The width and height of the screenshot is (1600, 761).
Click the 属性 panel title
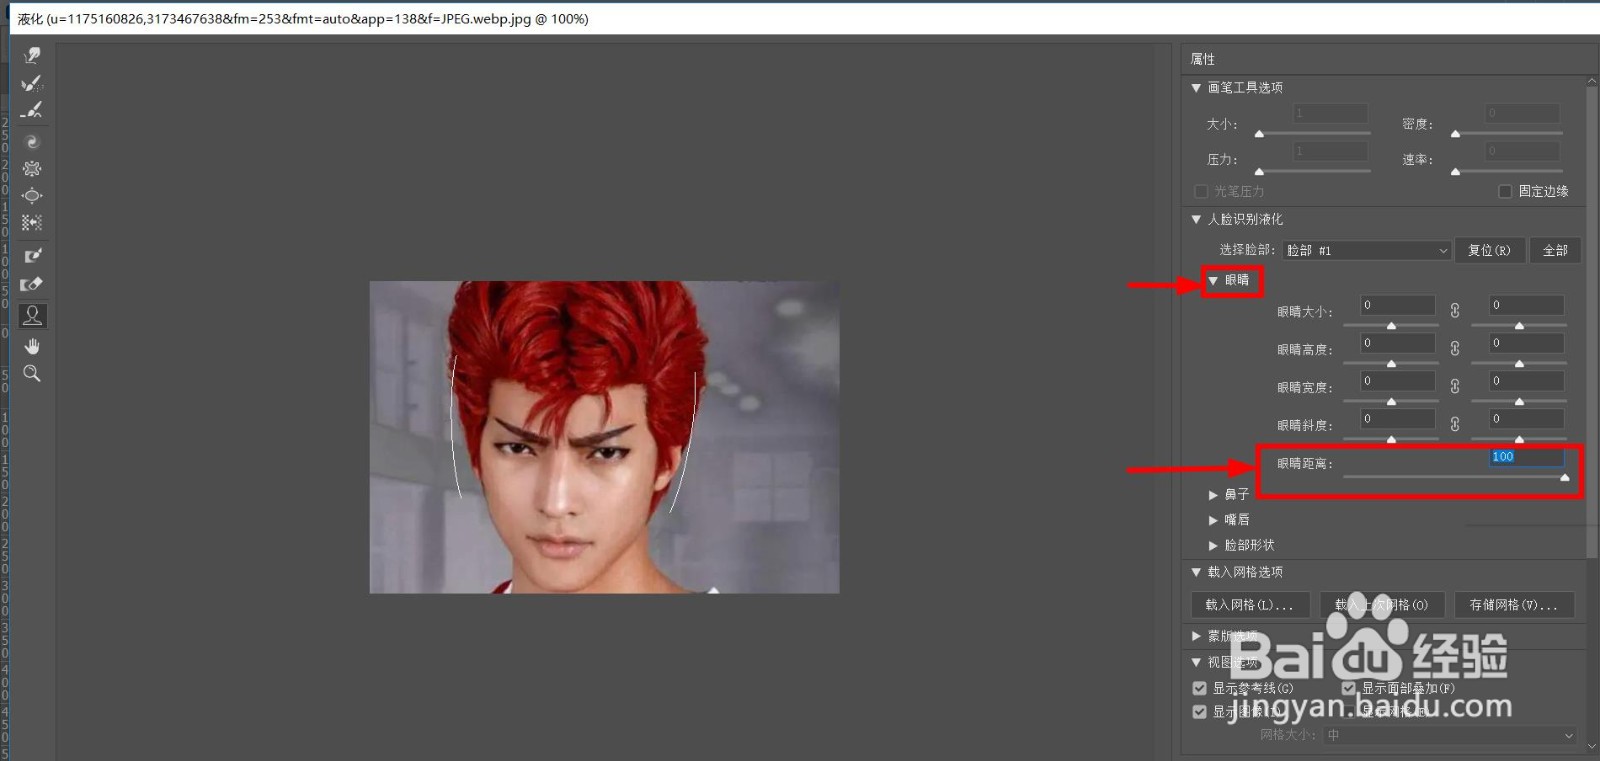tap(1203, 59)
